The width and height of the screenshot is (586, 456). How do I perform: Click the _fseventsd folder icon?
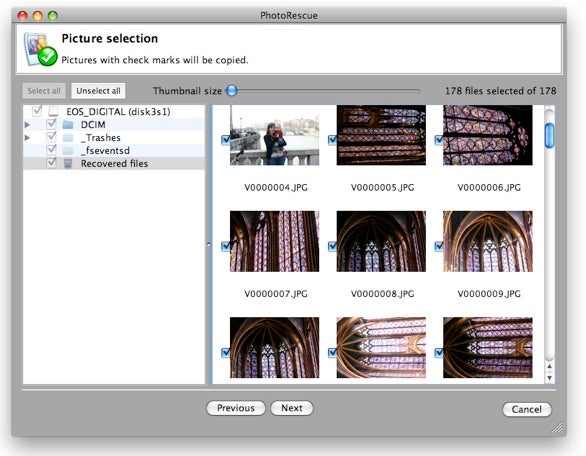coord(68,151)
